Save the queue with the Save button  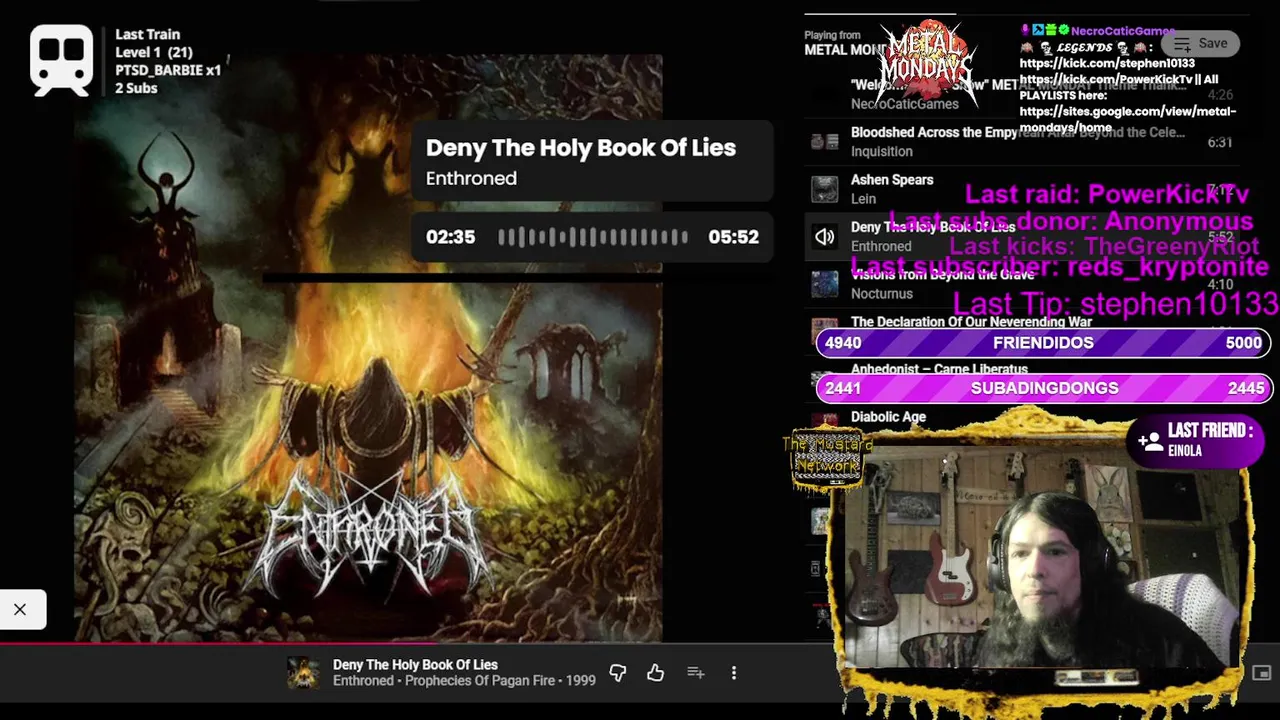(1200, 43)
